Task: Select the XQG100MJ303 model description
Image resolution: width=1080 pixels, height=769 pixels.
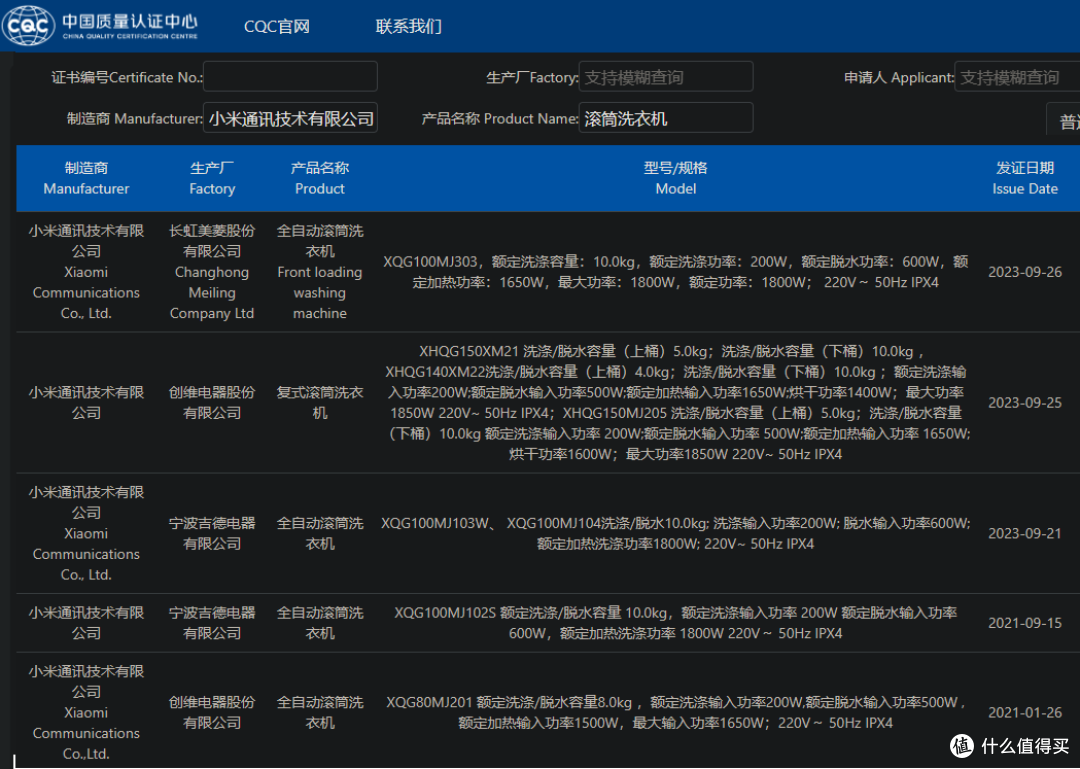Action: tap(676, 271)
